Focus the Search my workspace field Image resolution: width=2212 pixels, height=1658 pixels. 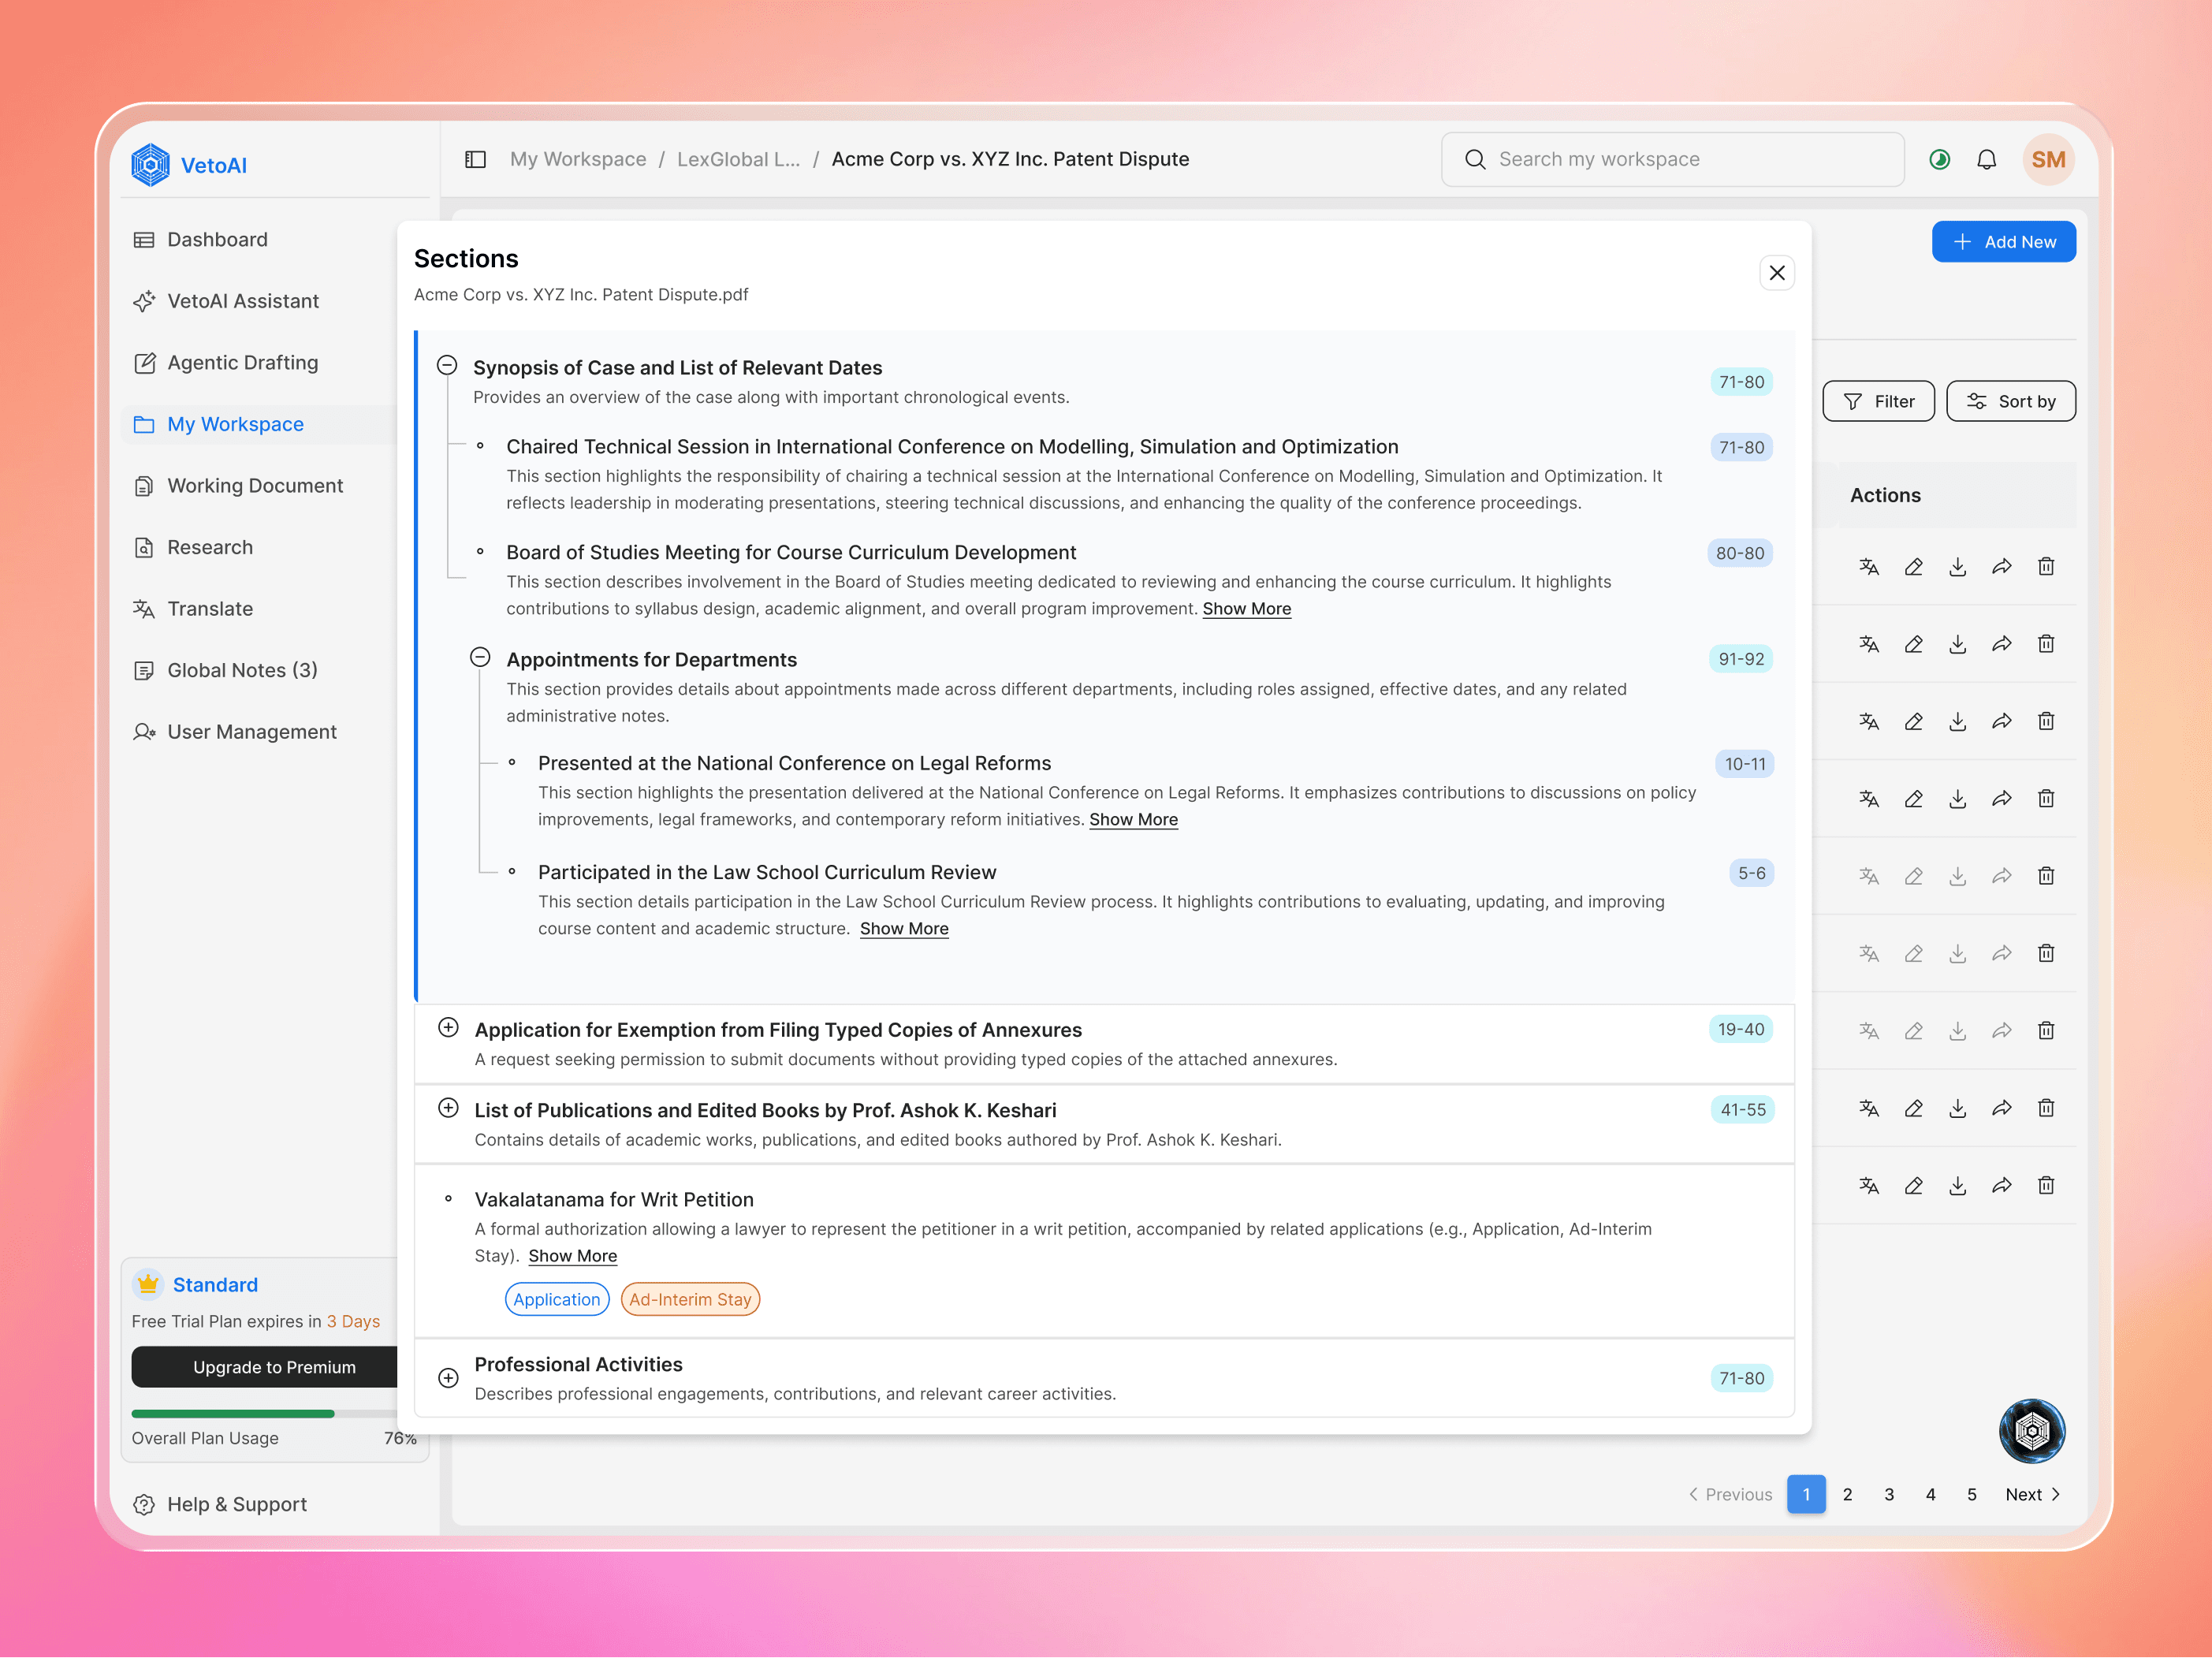coord(1672,160)
